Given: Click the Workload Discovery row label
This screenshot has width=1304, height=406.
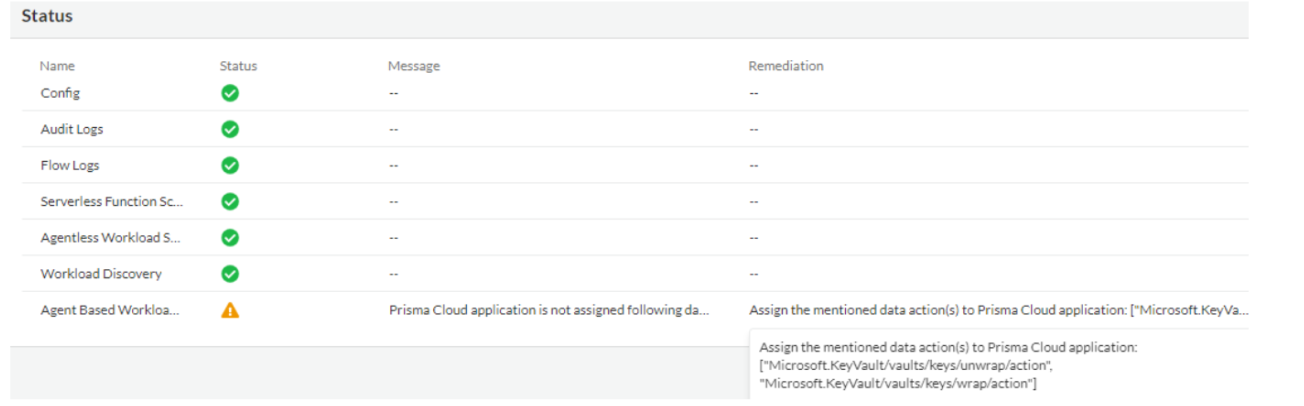Looking at the screenshot, I should pyautogui.click(x=101, y=273).
